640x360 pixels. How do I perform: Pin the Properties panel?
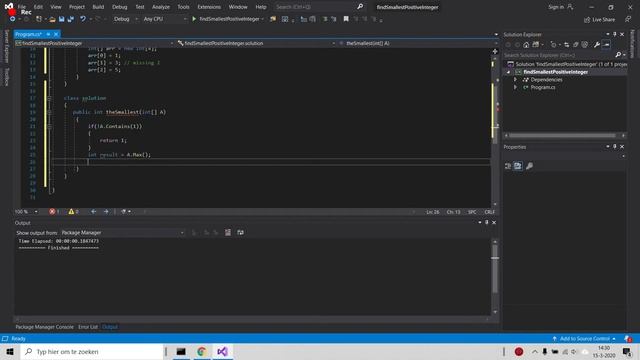click(615, 147)
